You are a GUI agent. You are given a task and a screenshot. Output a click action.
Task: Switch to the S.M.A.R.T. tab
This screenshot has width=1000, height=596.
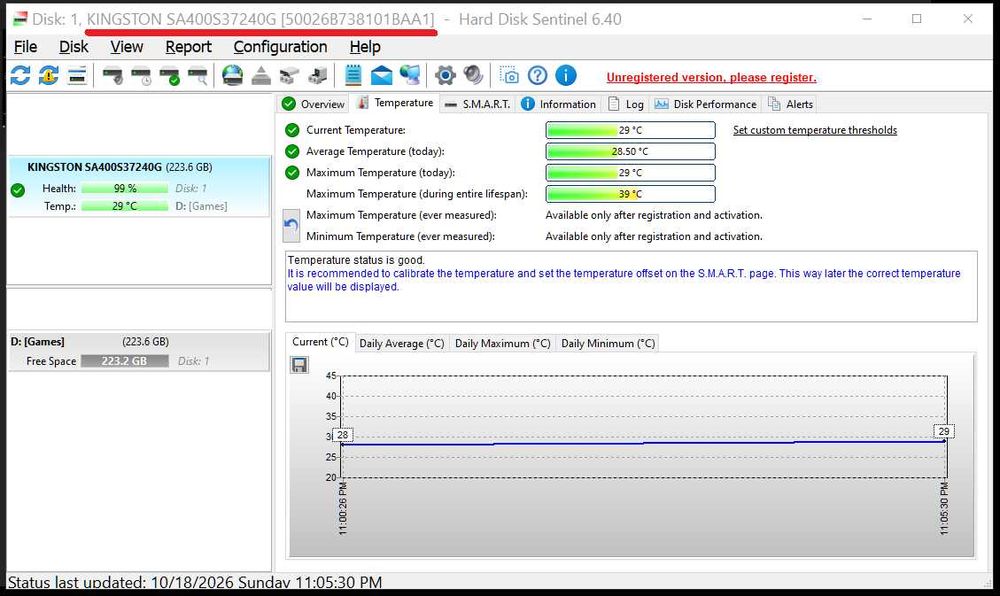click(x=477, y=104)
